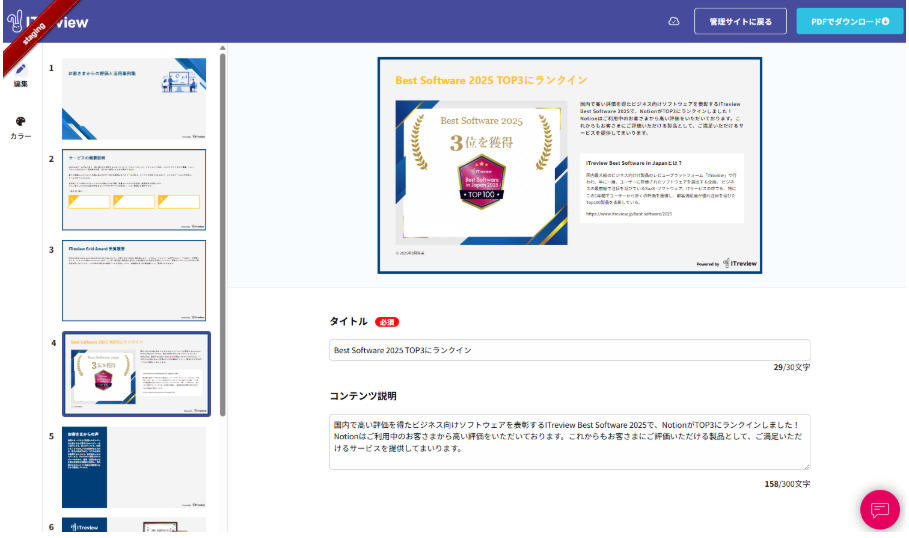Select slide 2 サービスの概要説明 thumbnail

pos(134,190)
